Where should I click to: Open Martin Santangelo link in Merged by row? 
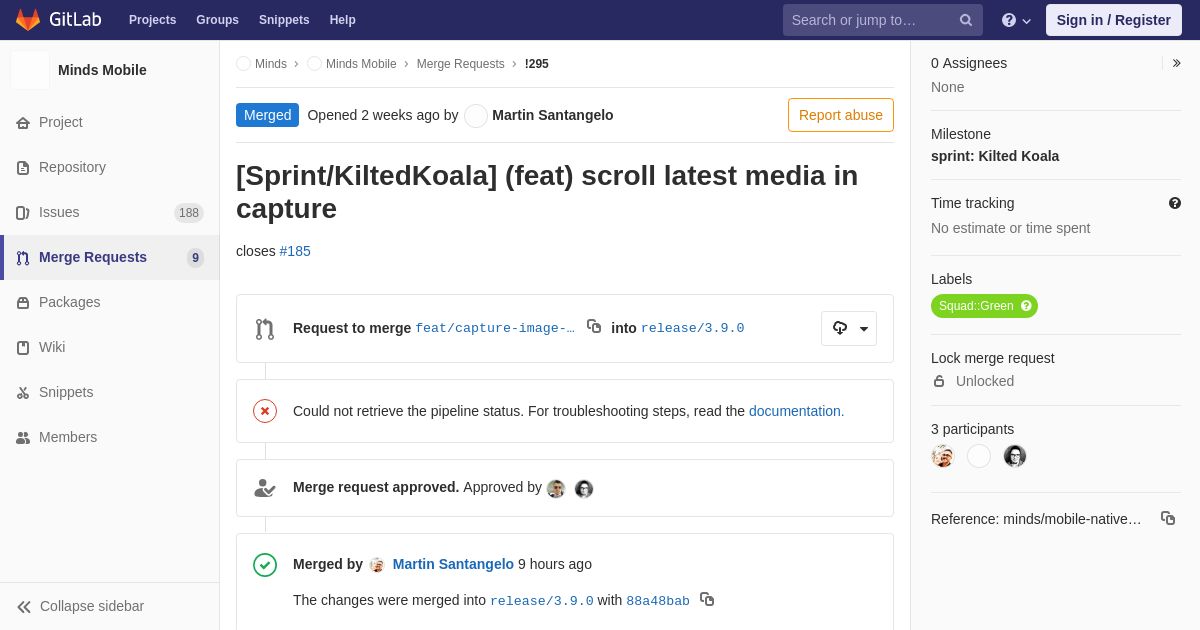pos(453,564)
